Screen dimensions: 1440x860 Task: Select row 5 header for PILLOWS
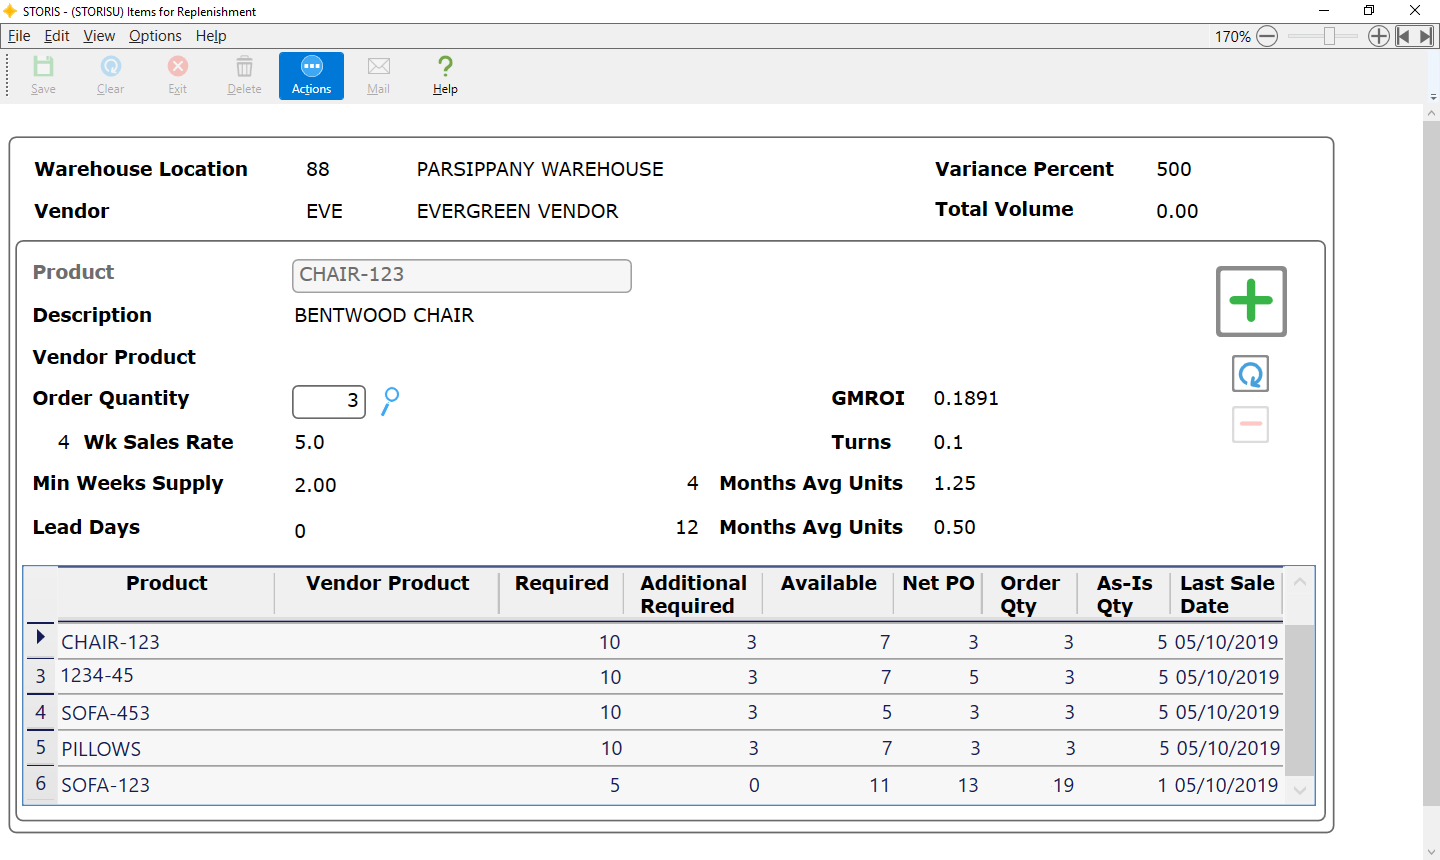pyautogui.click(x=40, y=748)
